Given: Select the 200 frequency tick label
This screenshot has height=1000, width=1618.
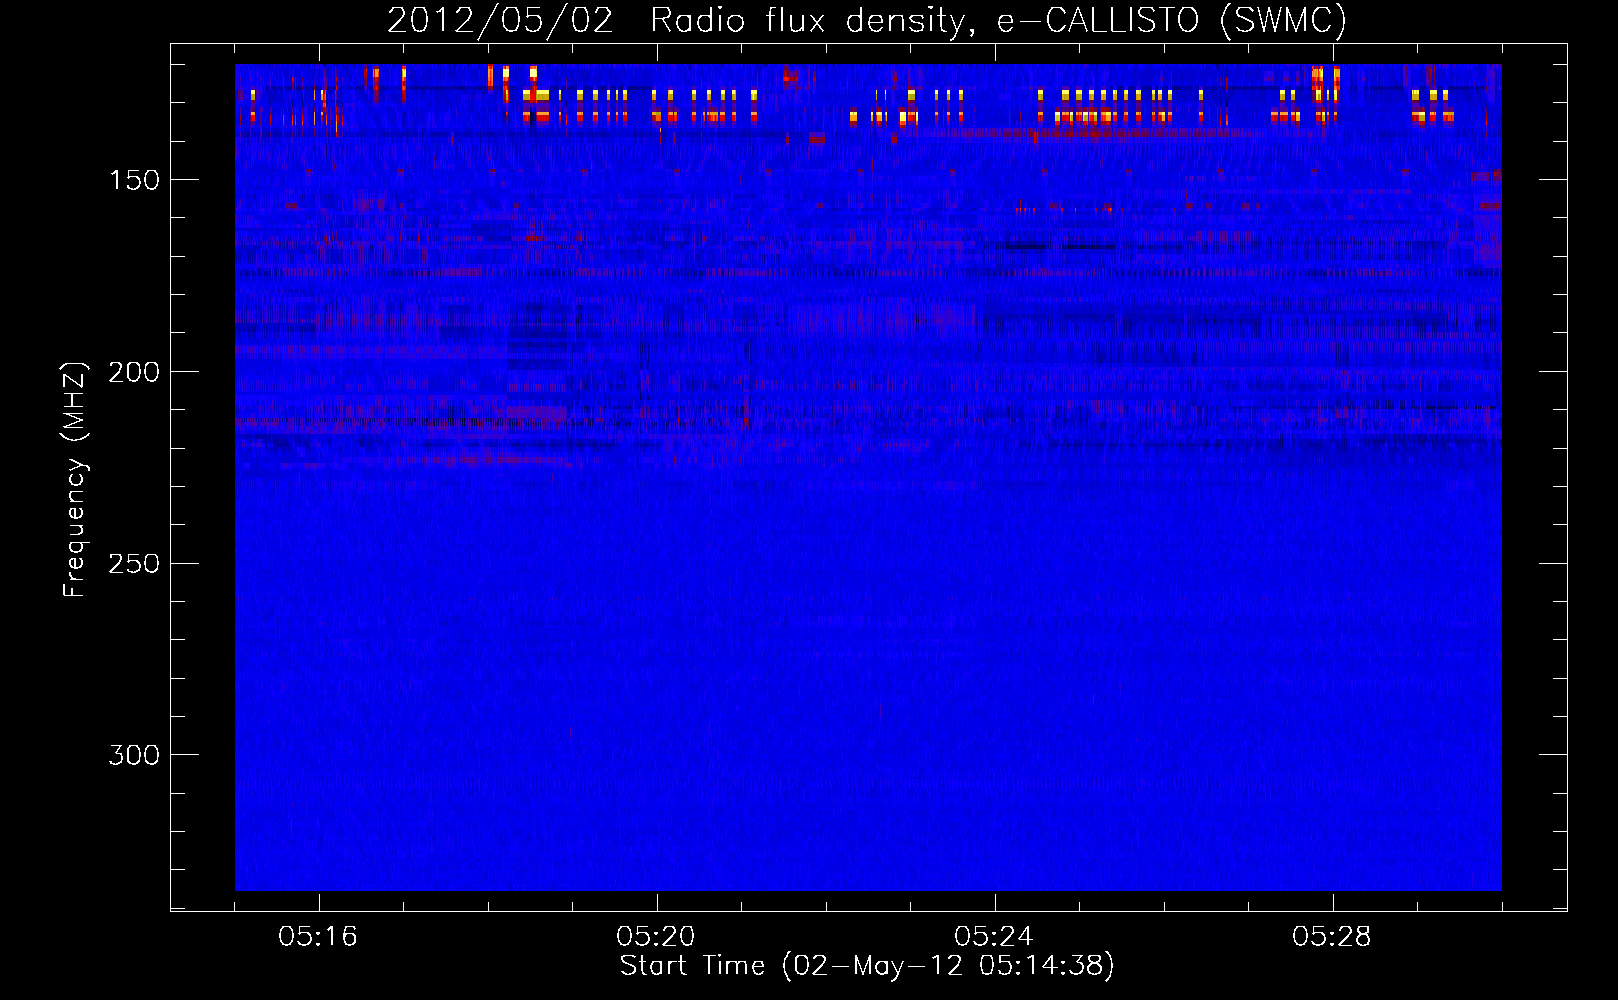Looking at the screenshot, I should pyautogui.click(x=134, y=372).
